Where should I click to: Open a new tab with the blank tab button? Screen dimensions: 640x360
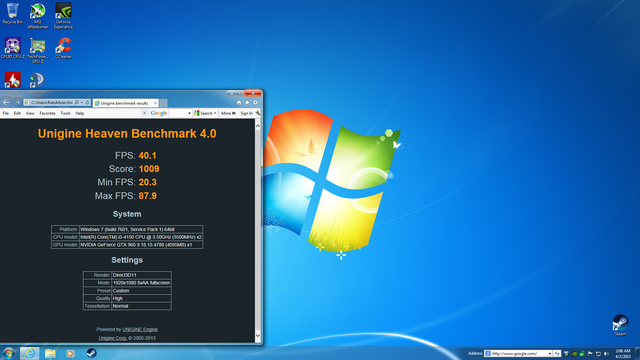pos(163,103)
